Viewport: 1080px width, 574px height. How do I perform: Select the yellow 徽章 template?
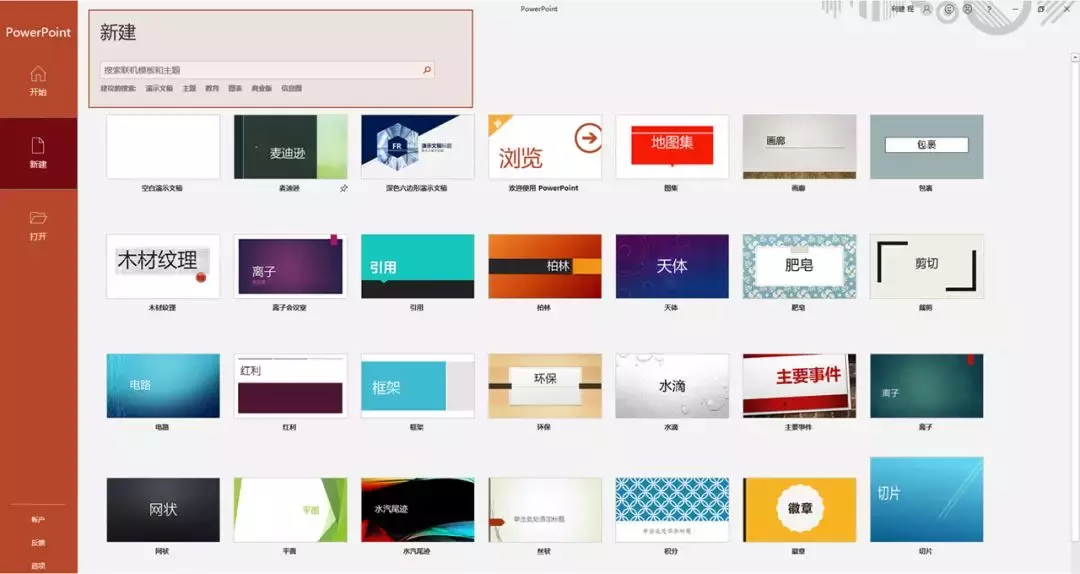tap(799, 510)
